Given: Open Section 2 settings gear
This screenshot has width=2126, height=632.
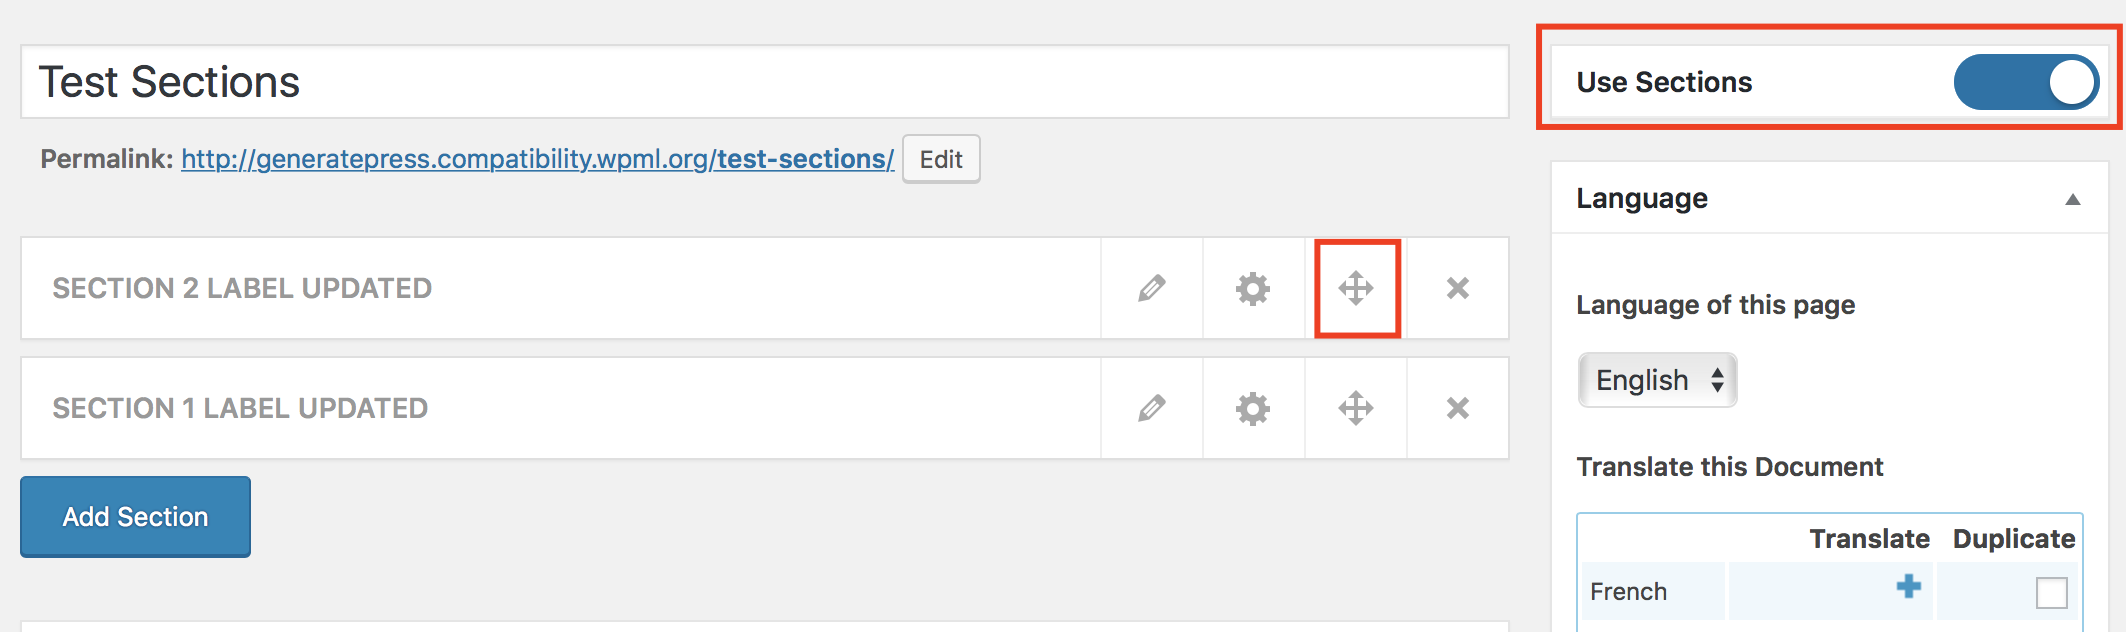Looking at the screenshot, I should [x=1253, y=288].
